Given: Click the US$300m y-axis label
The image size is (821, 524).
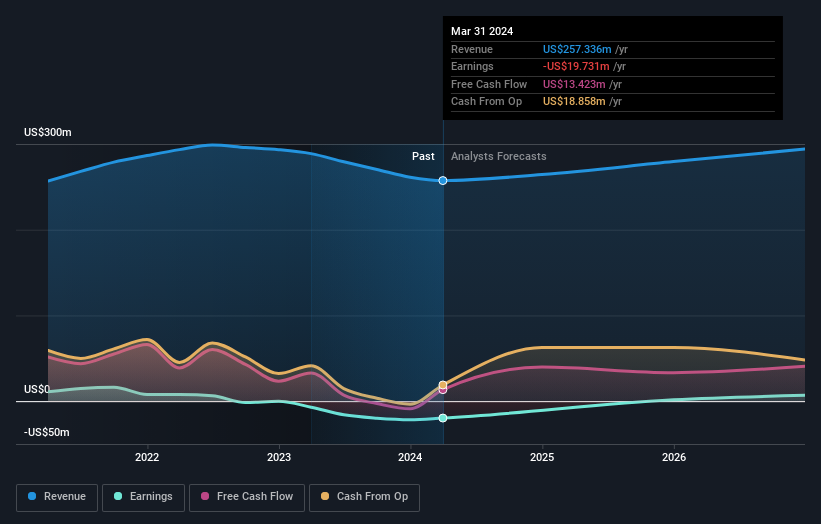Looking at the screenshot, I should click(48, 132).
